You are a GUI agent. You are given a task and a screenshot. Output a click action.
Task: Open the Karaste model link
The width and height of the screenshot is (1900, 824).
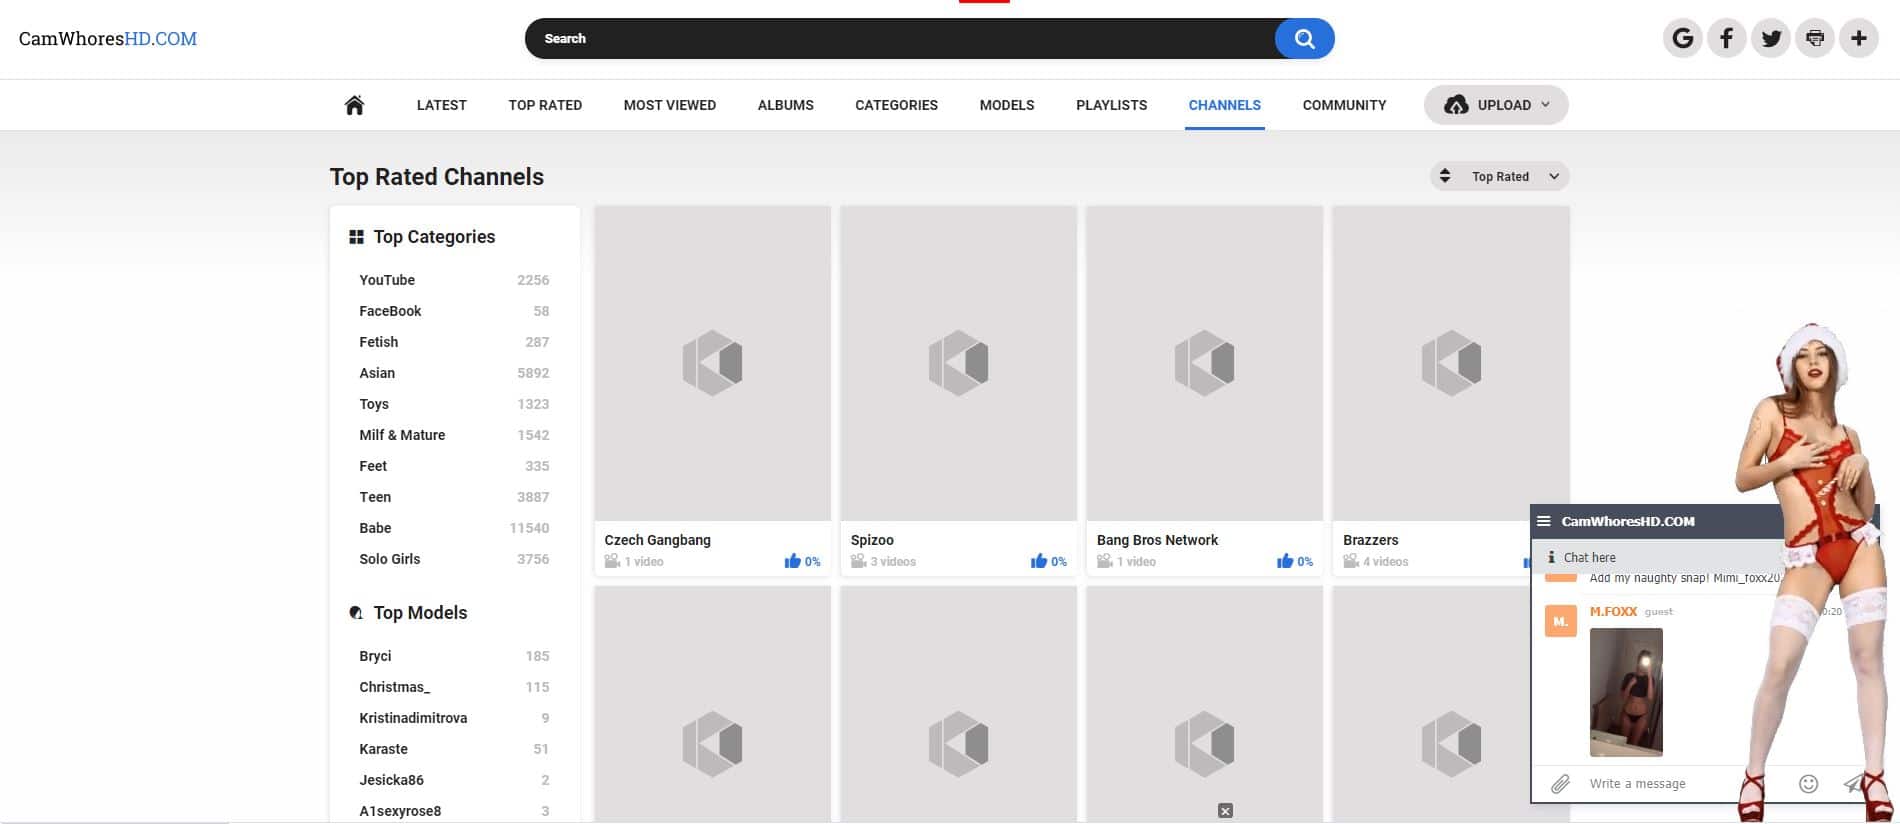(x=383, y=749)
